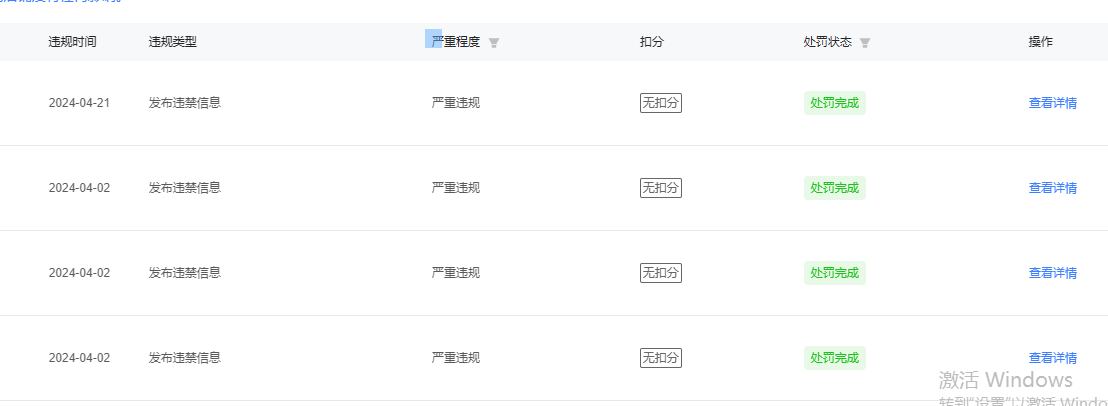The width and height of the screenshot is (1108, 406).
Task: Select the 违规类型 column header
Action: pos(173,42)
